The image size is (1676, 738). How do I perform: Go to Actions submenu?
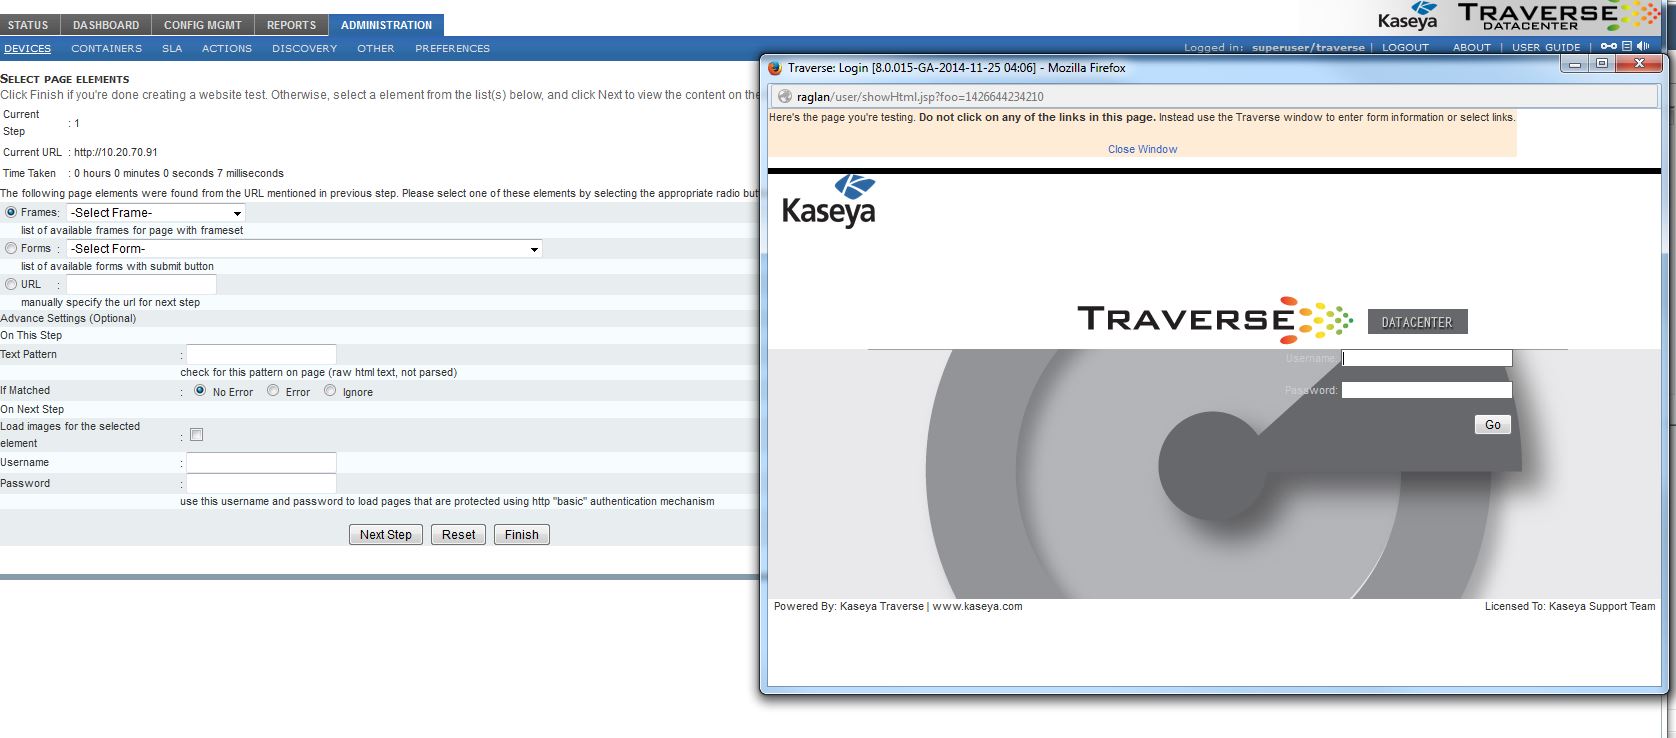[227, 48]
